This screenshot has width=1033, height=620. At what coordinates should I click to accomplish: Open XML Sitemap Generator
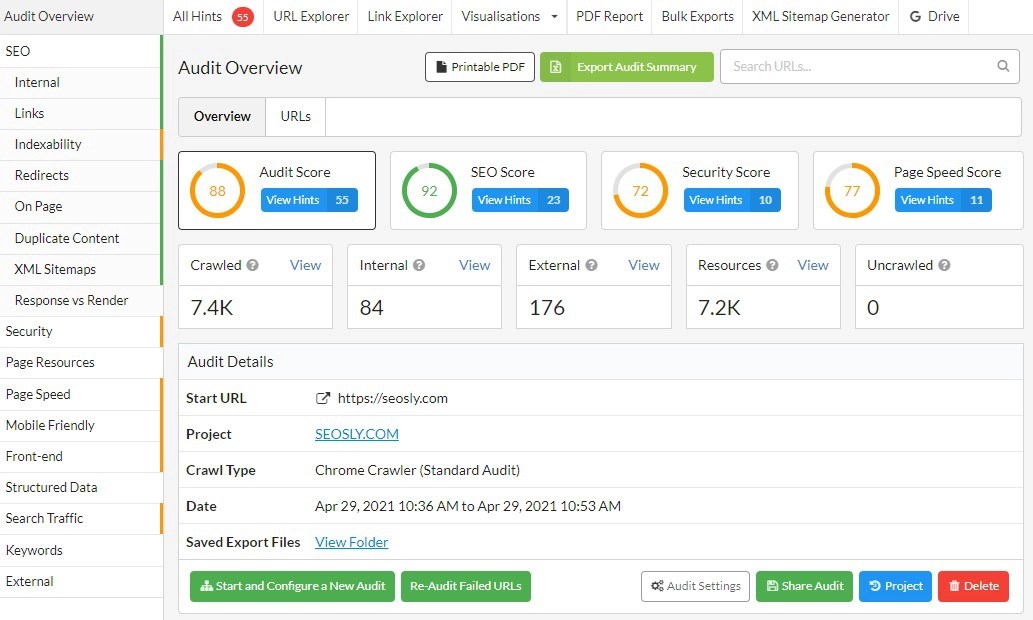pyautogui.click(x=820, y=16)
